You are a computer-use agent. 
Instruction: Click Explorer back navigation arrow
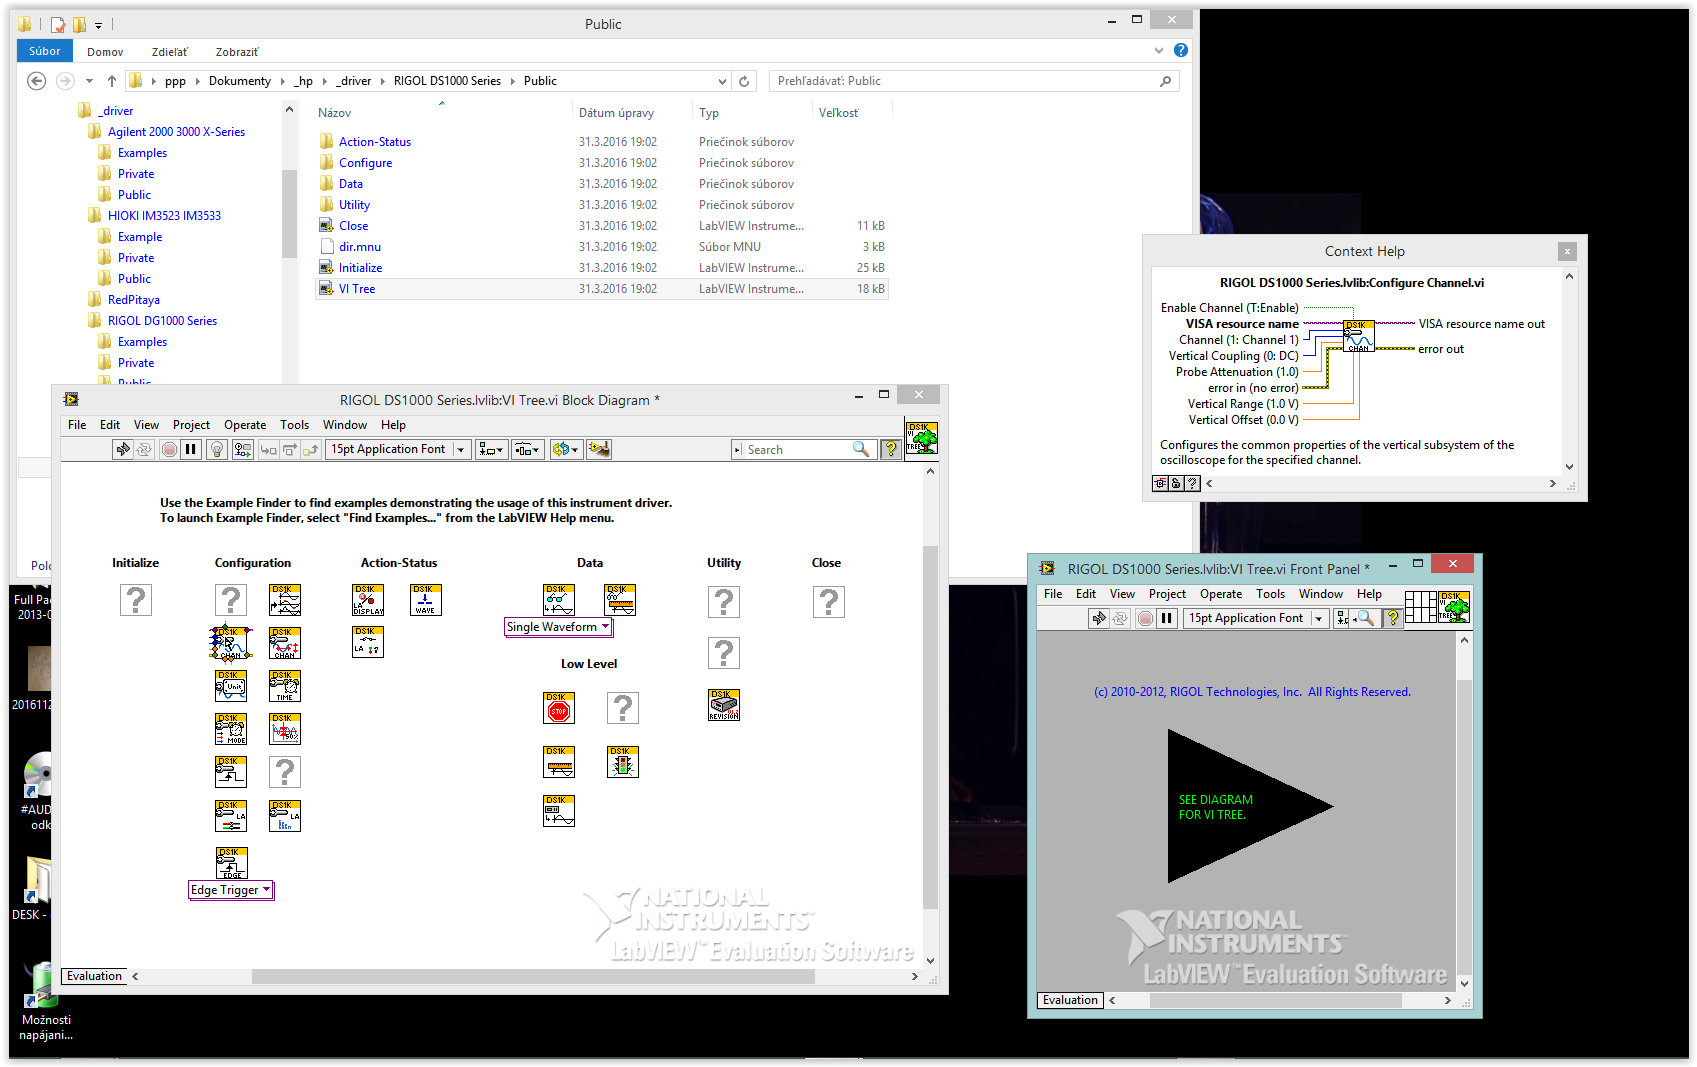click(36, 81)
